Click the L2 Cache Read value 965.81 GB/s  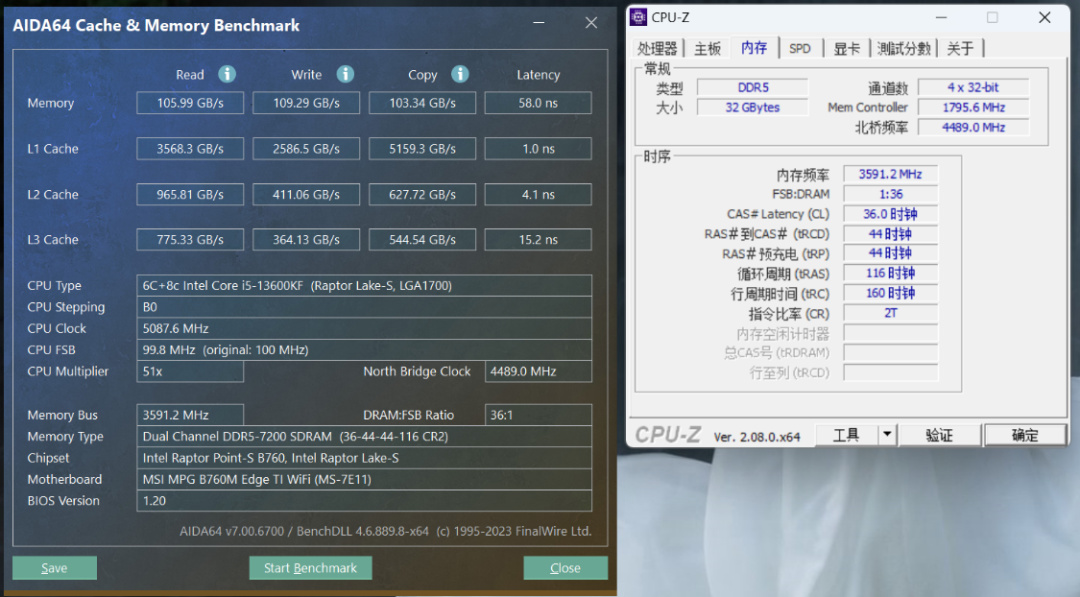tap(190, 194)
